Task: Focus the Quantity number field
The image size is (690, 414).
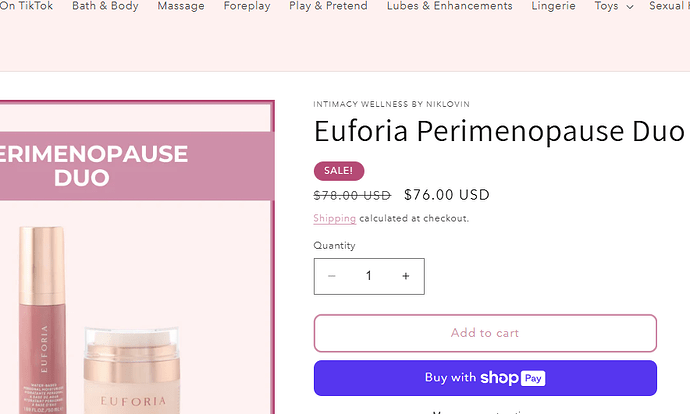Action: 368,276
